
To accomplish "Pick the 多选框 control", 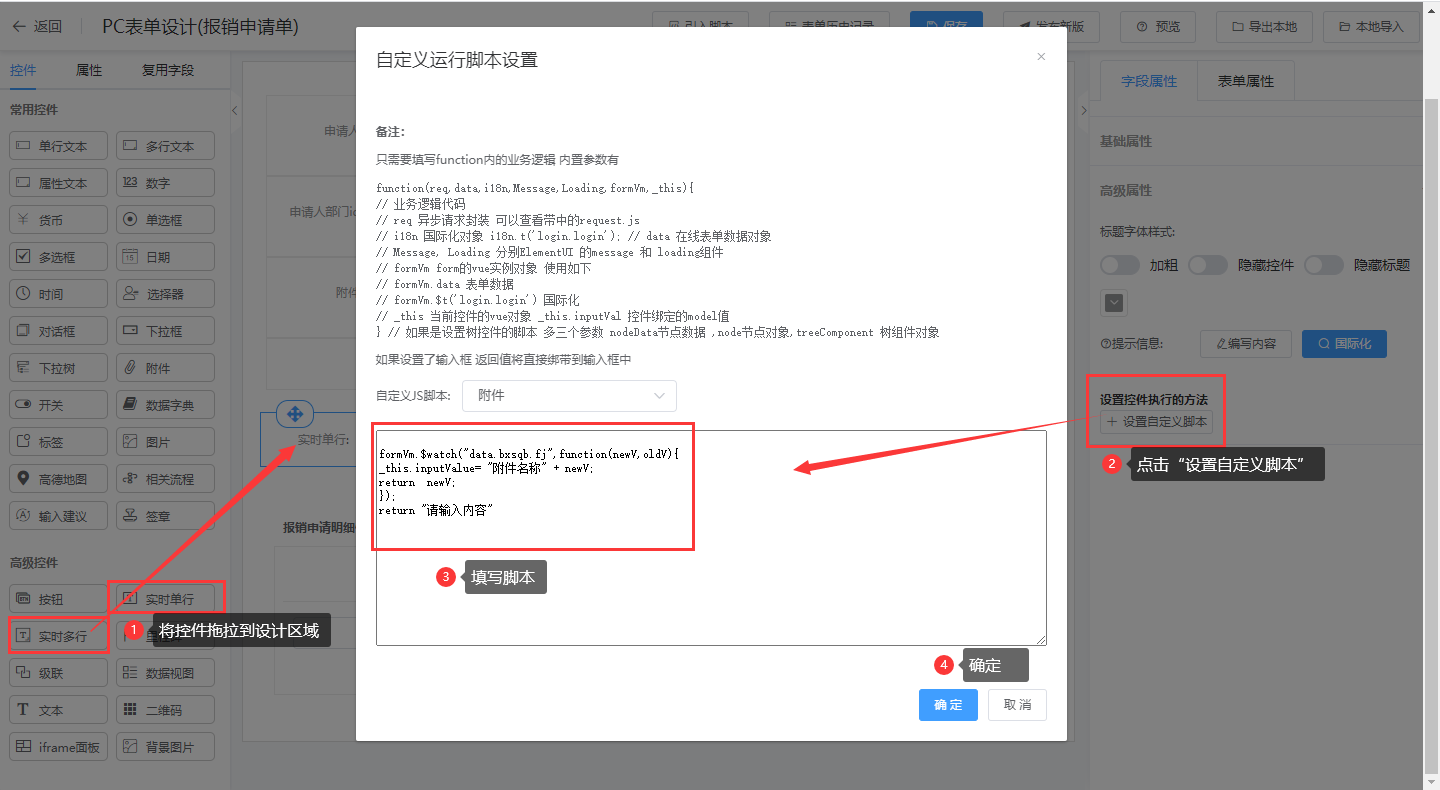I will coord(58,257).
